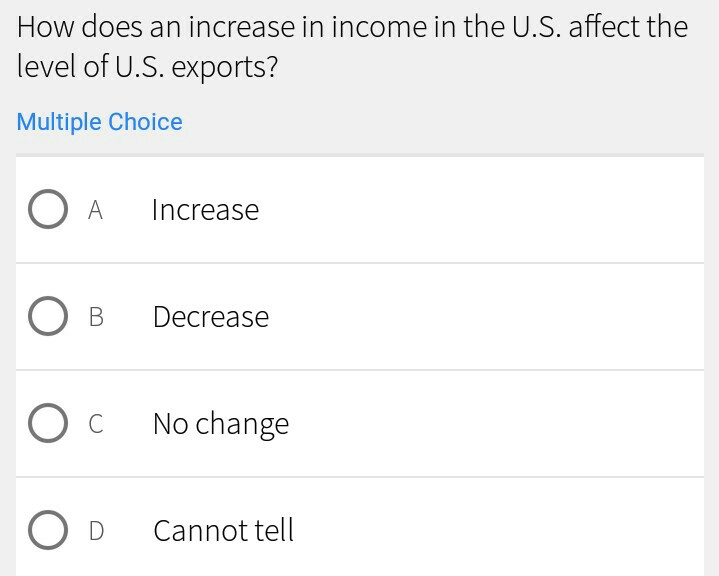Screen dimensions: 719x576
Task: Pick the radio button for option D
Action: tap(48, 530)
